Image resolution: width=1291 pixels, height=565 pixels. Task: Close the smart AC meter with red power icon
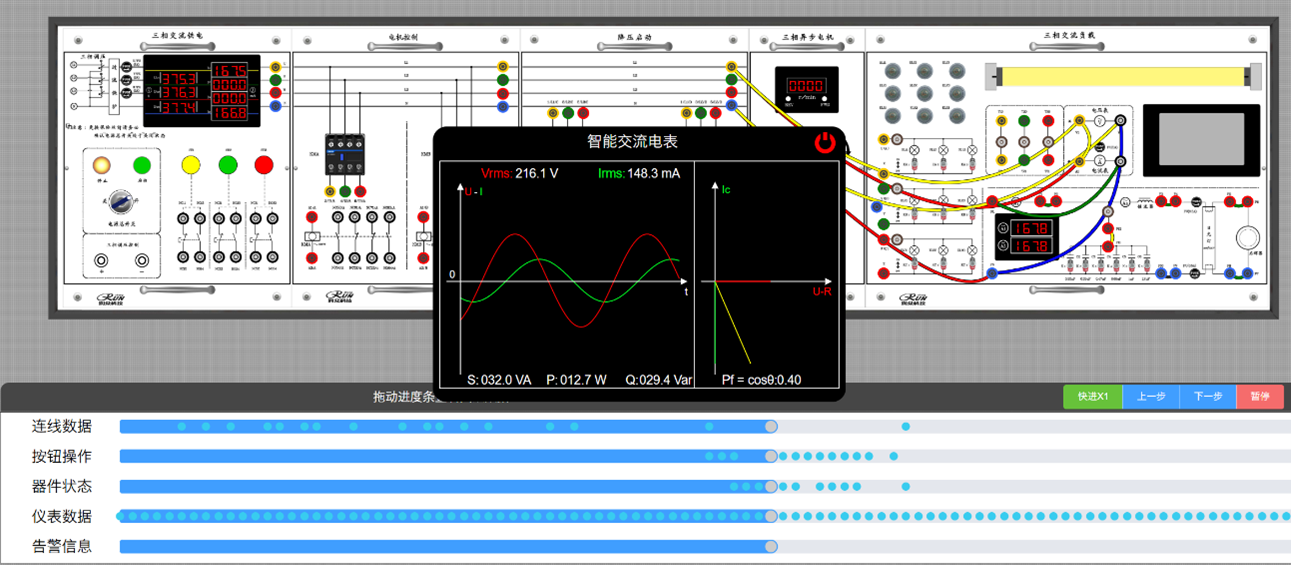click(824, 142)
